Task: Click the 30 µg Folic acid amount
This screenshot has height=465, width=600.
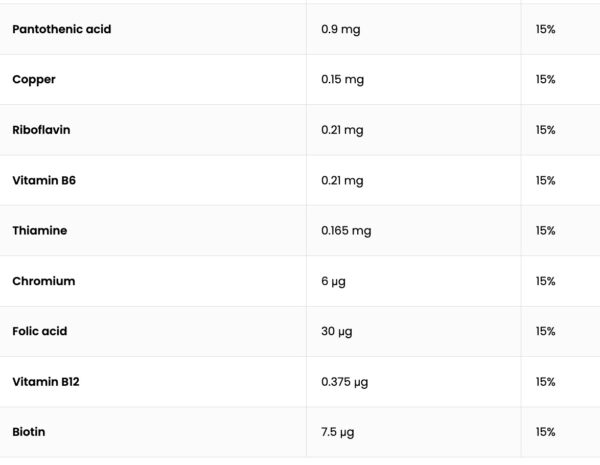Action: click(336, 331)
